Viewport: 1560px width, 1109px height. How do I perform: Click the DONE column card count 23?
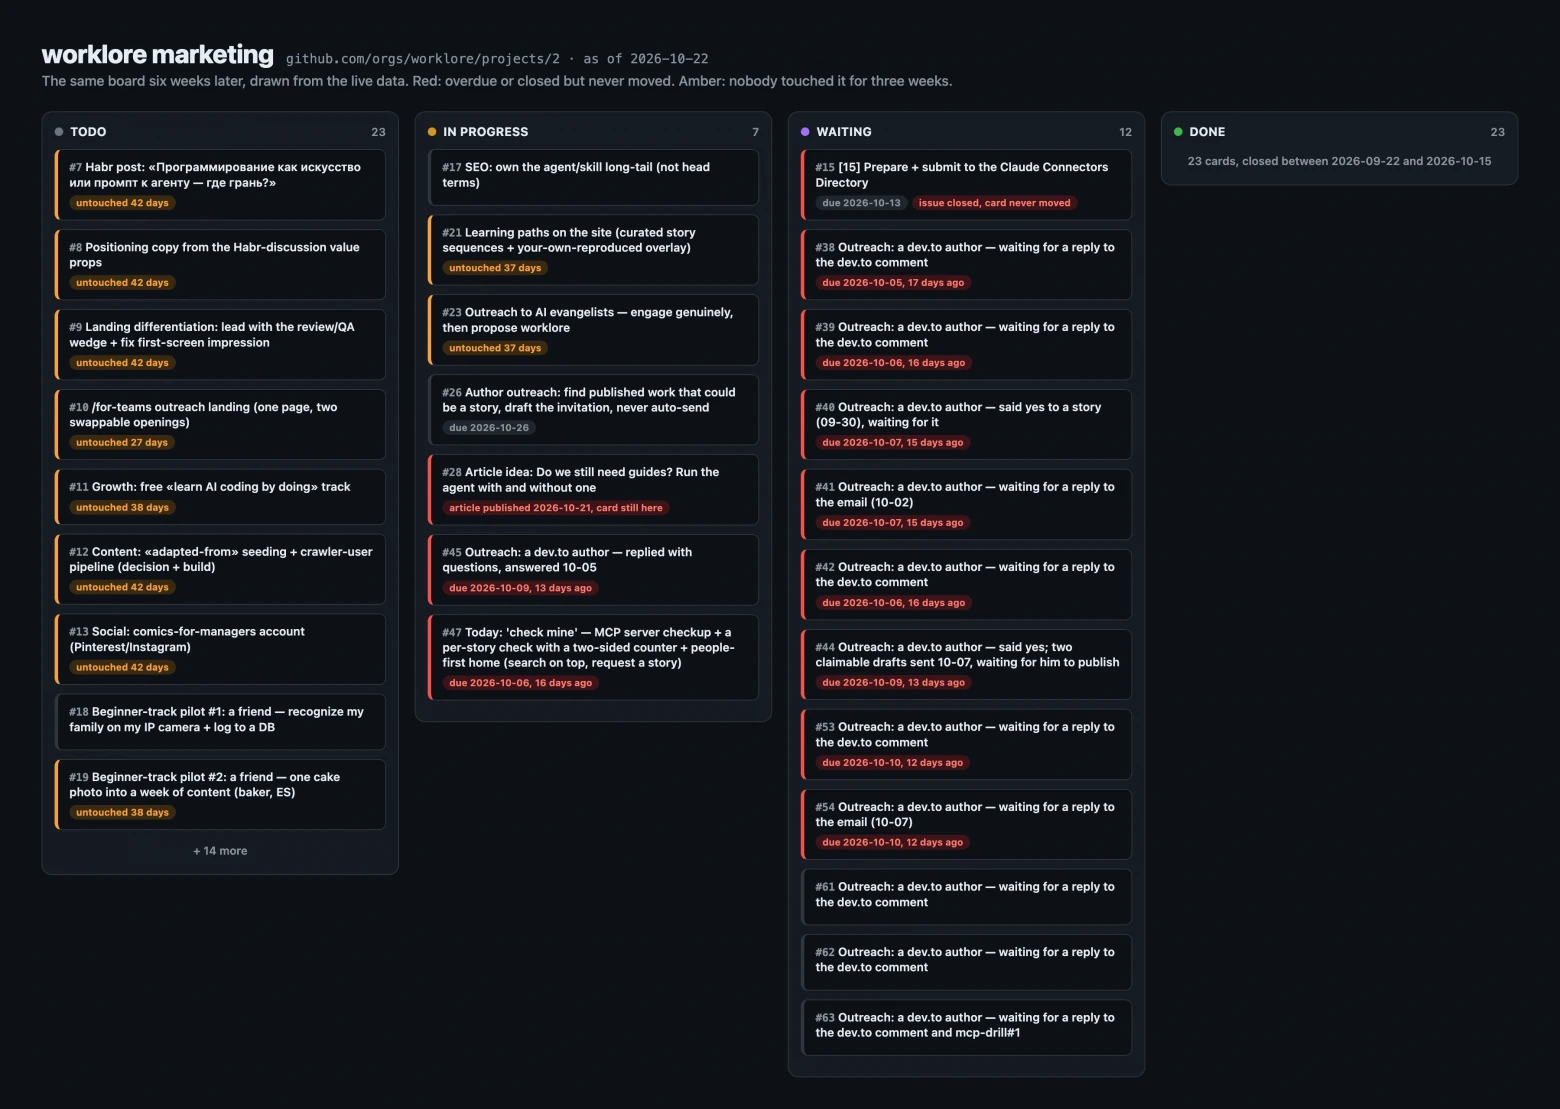1497,132
